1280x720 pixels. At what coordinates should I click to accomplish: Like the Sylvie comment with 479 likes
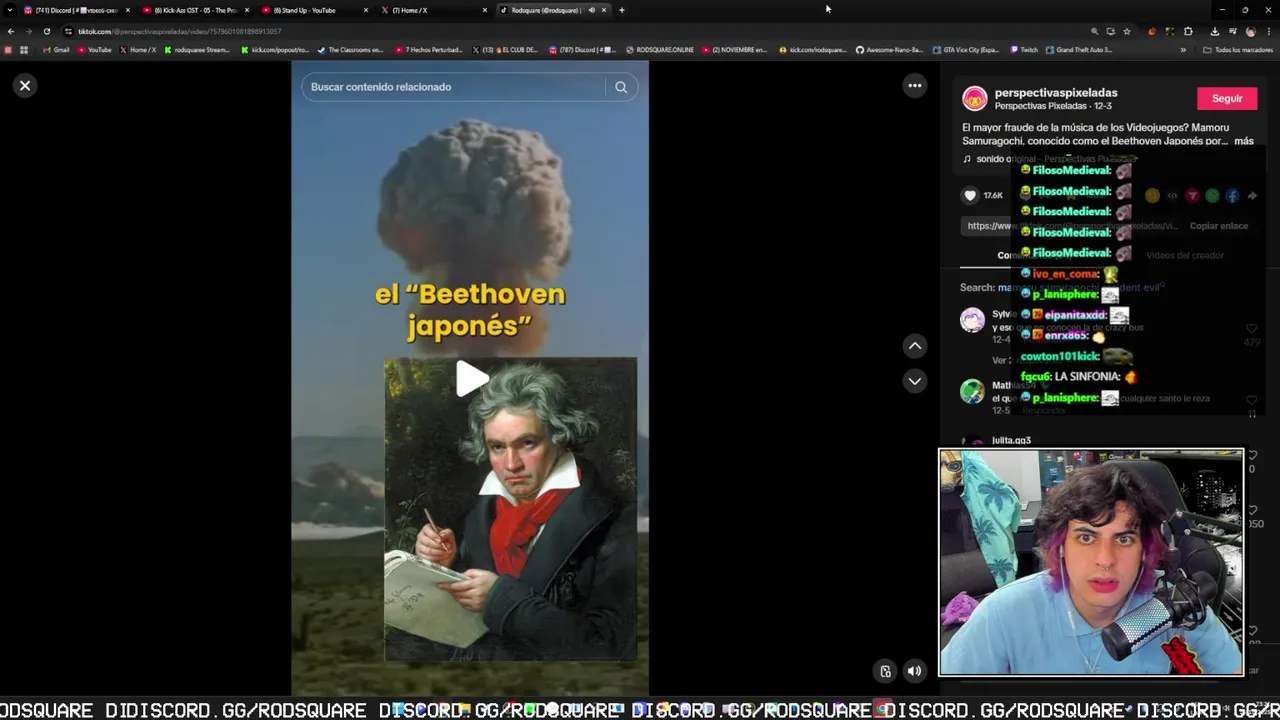[x=1251, y=329]
